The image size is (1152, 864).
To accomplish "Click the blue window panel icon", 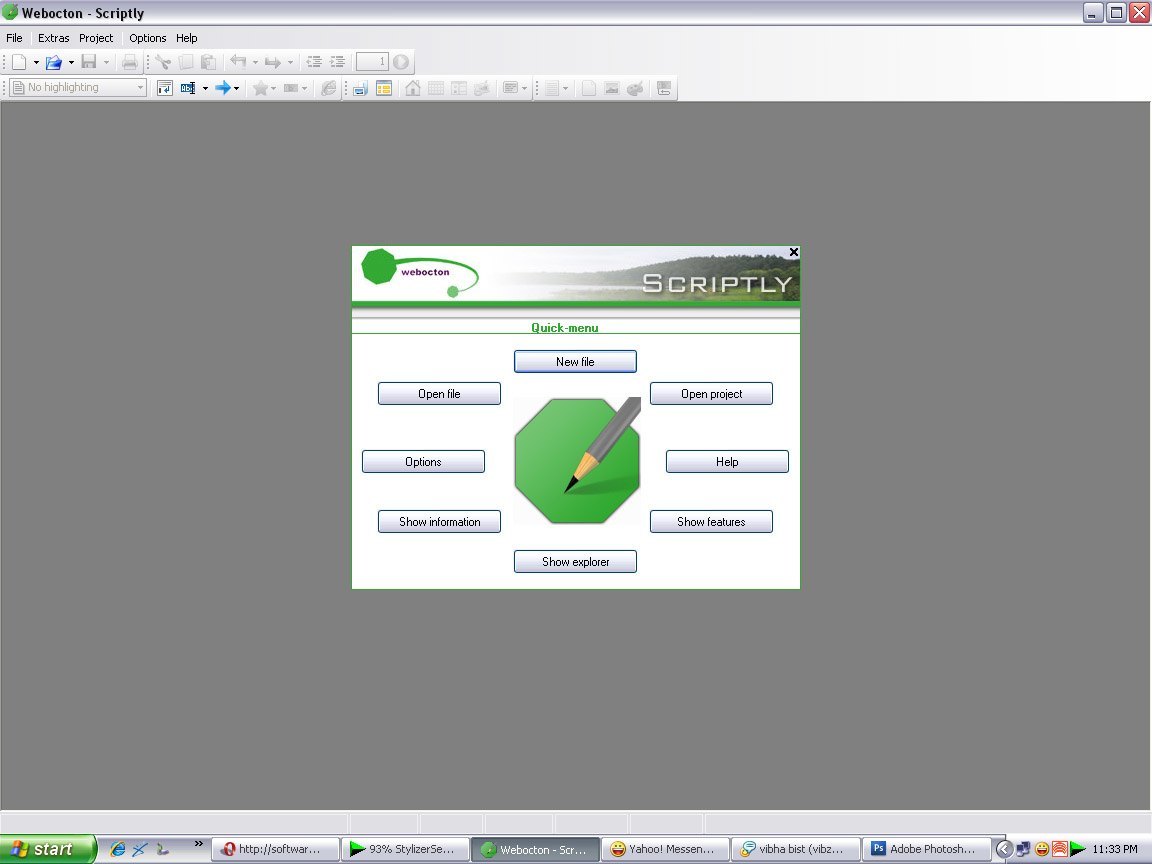I will tap(360, 88).
